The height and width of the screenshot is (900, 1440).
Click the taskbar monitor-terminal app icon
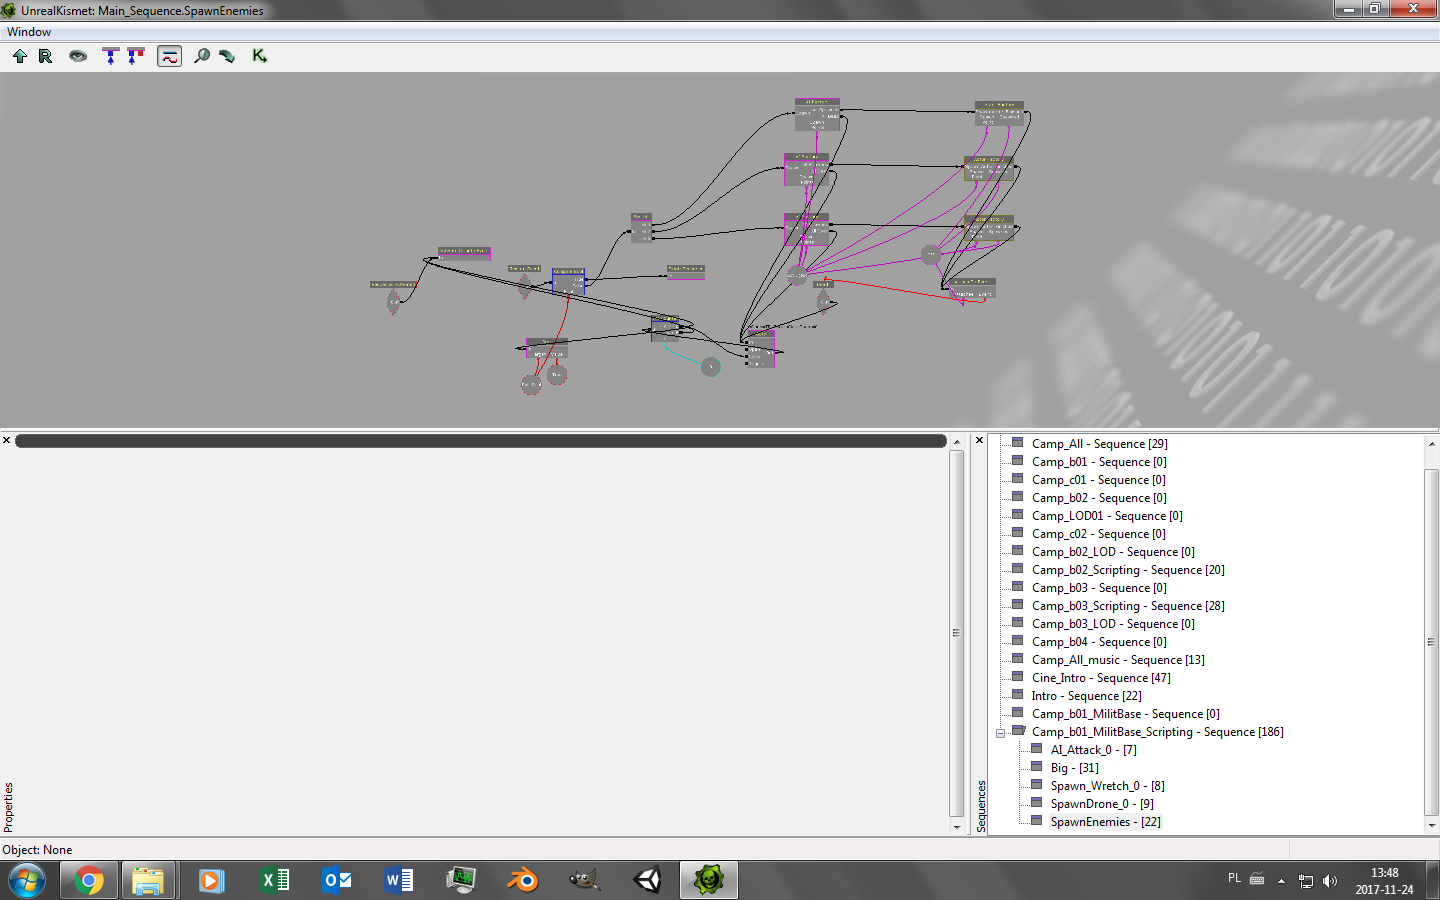460,881
